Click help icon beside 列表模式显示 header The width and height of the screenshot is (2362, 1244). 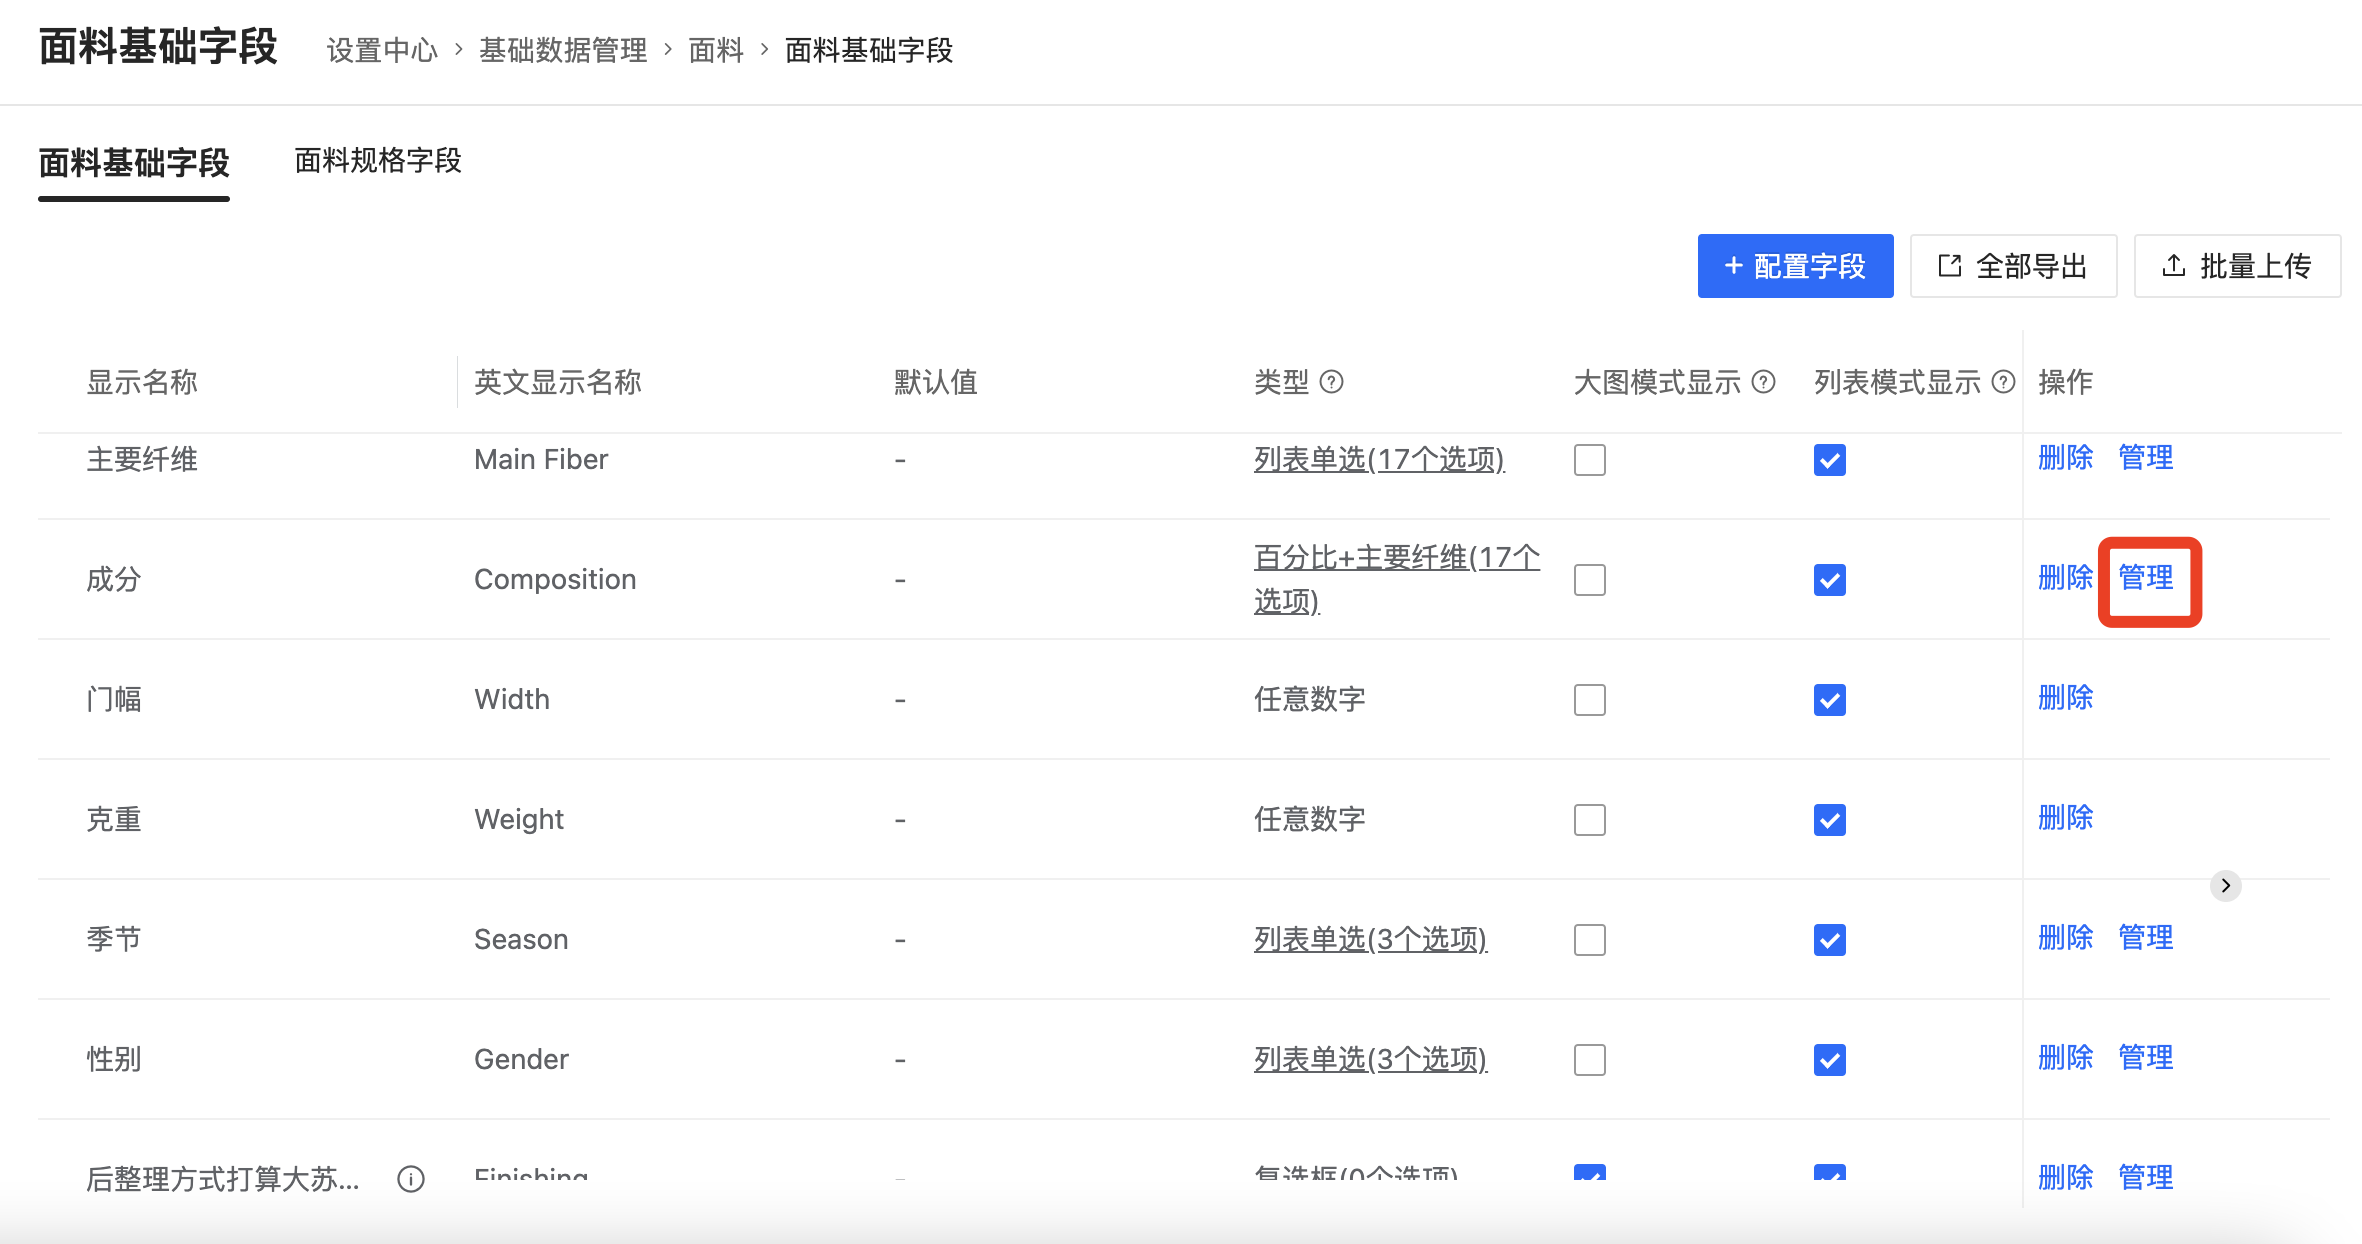[2003, 381]
